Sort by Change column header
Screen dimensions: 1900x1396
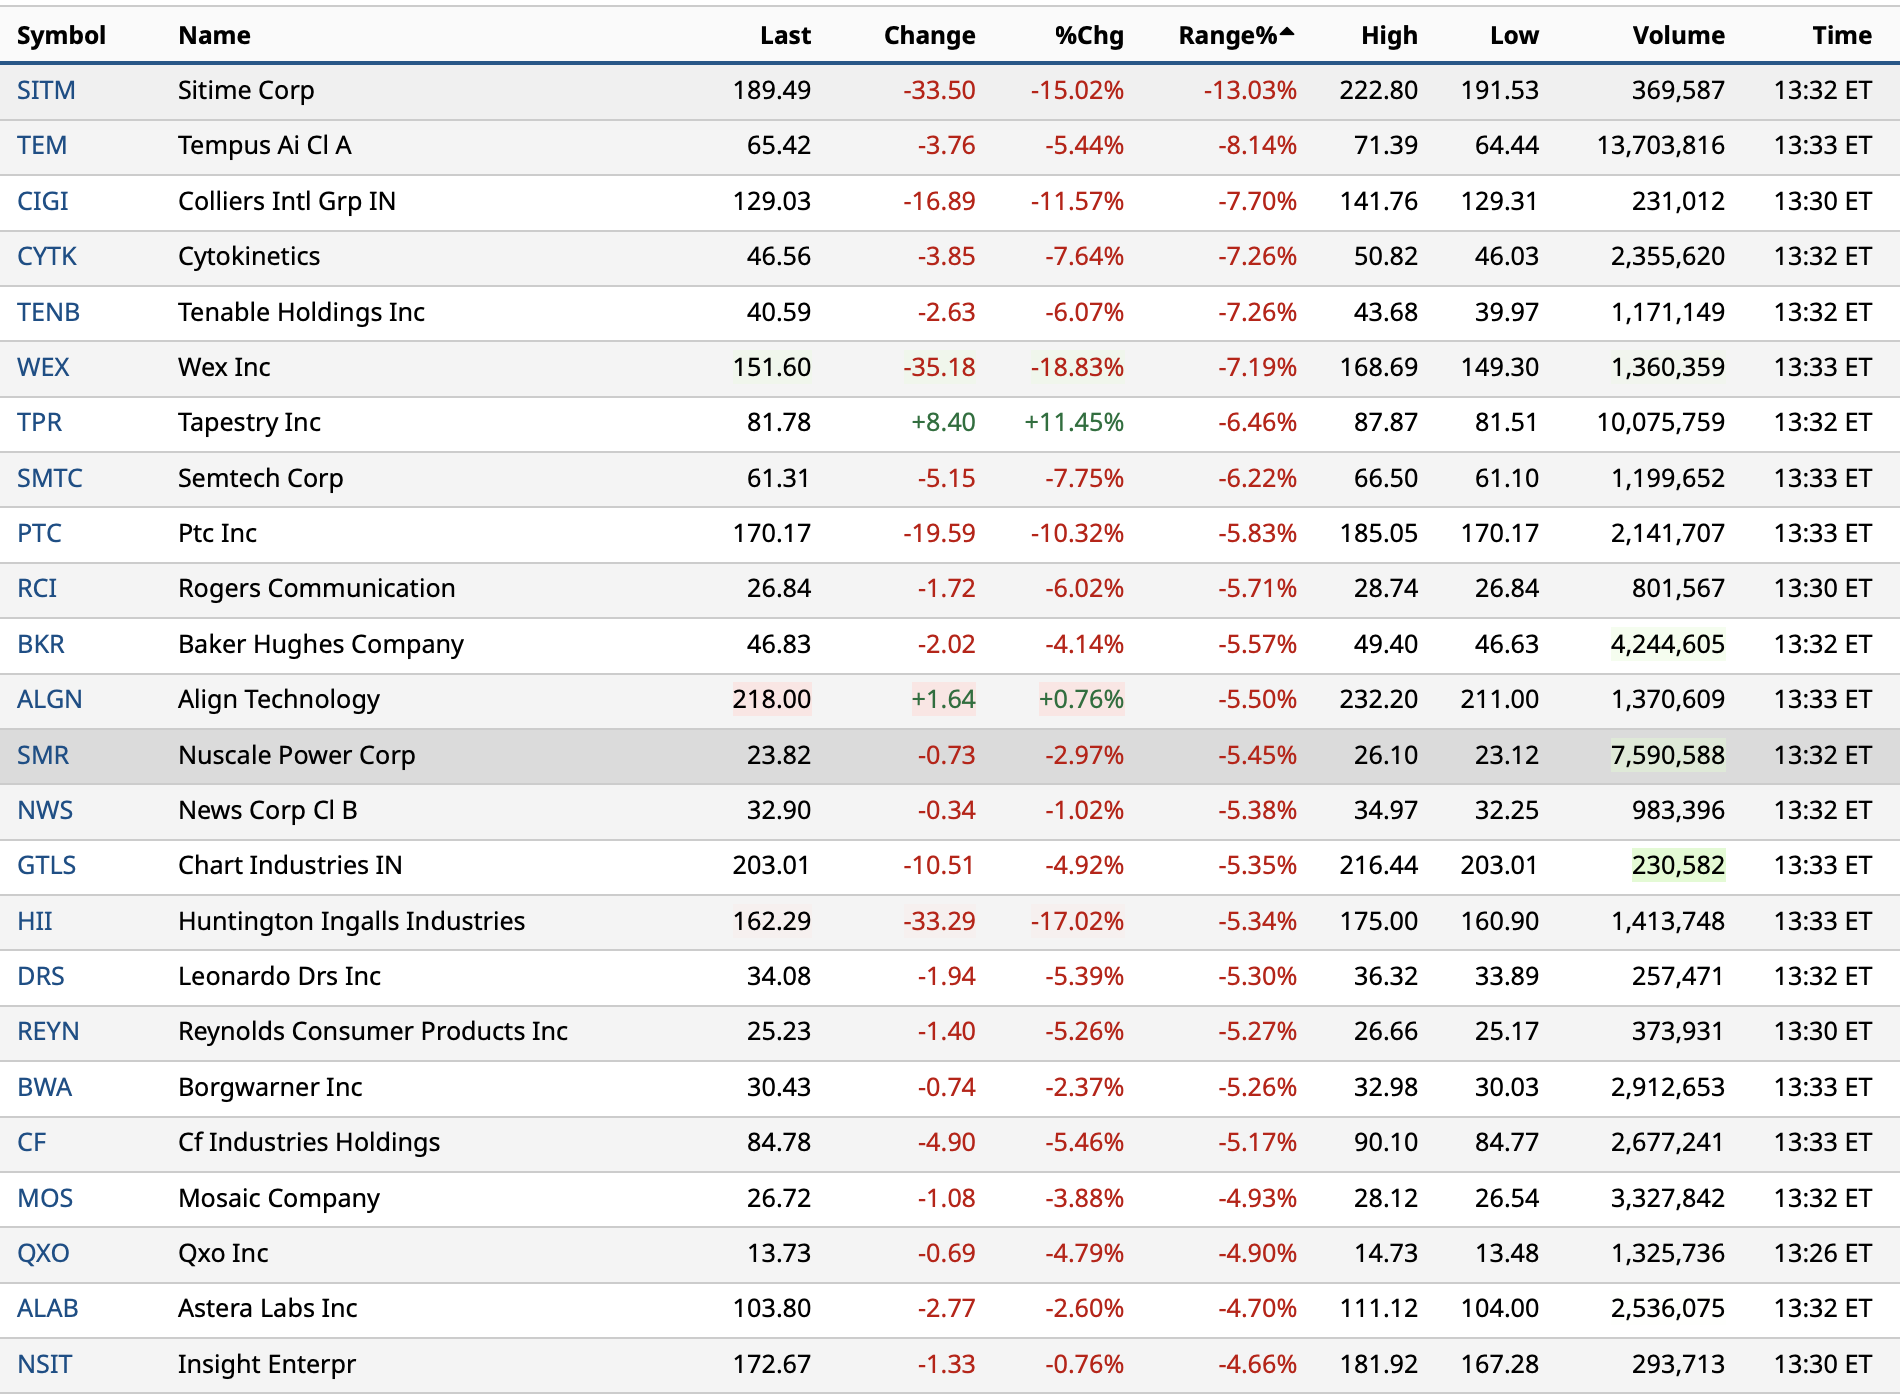pyautogui.click(x=928, y=36)
